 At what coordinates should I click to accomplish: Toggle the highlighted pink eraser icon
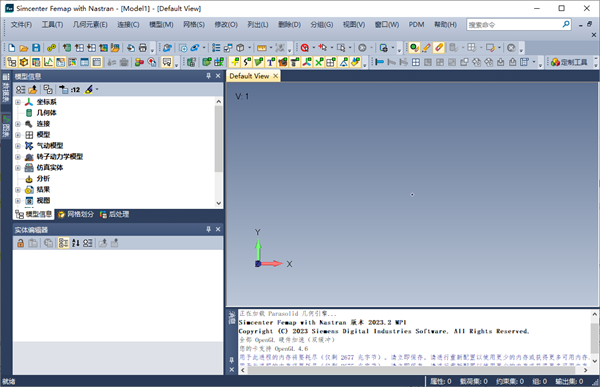click(439, 48)
